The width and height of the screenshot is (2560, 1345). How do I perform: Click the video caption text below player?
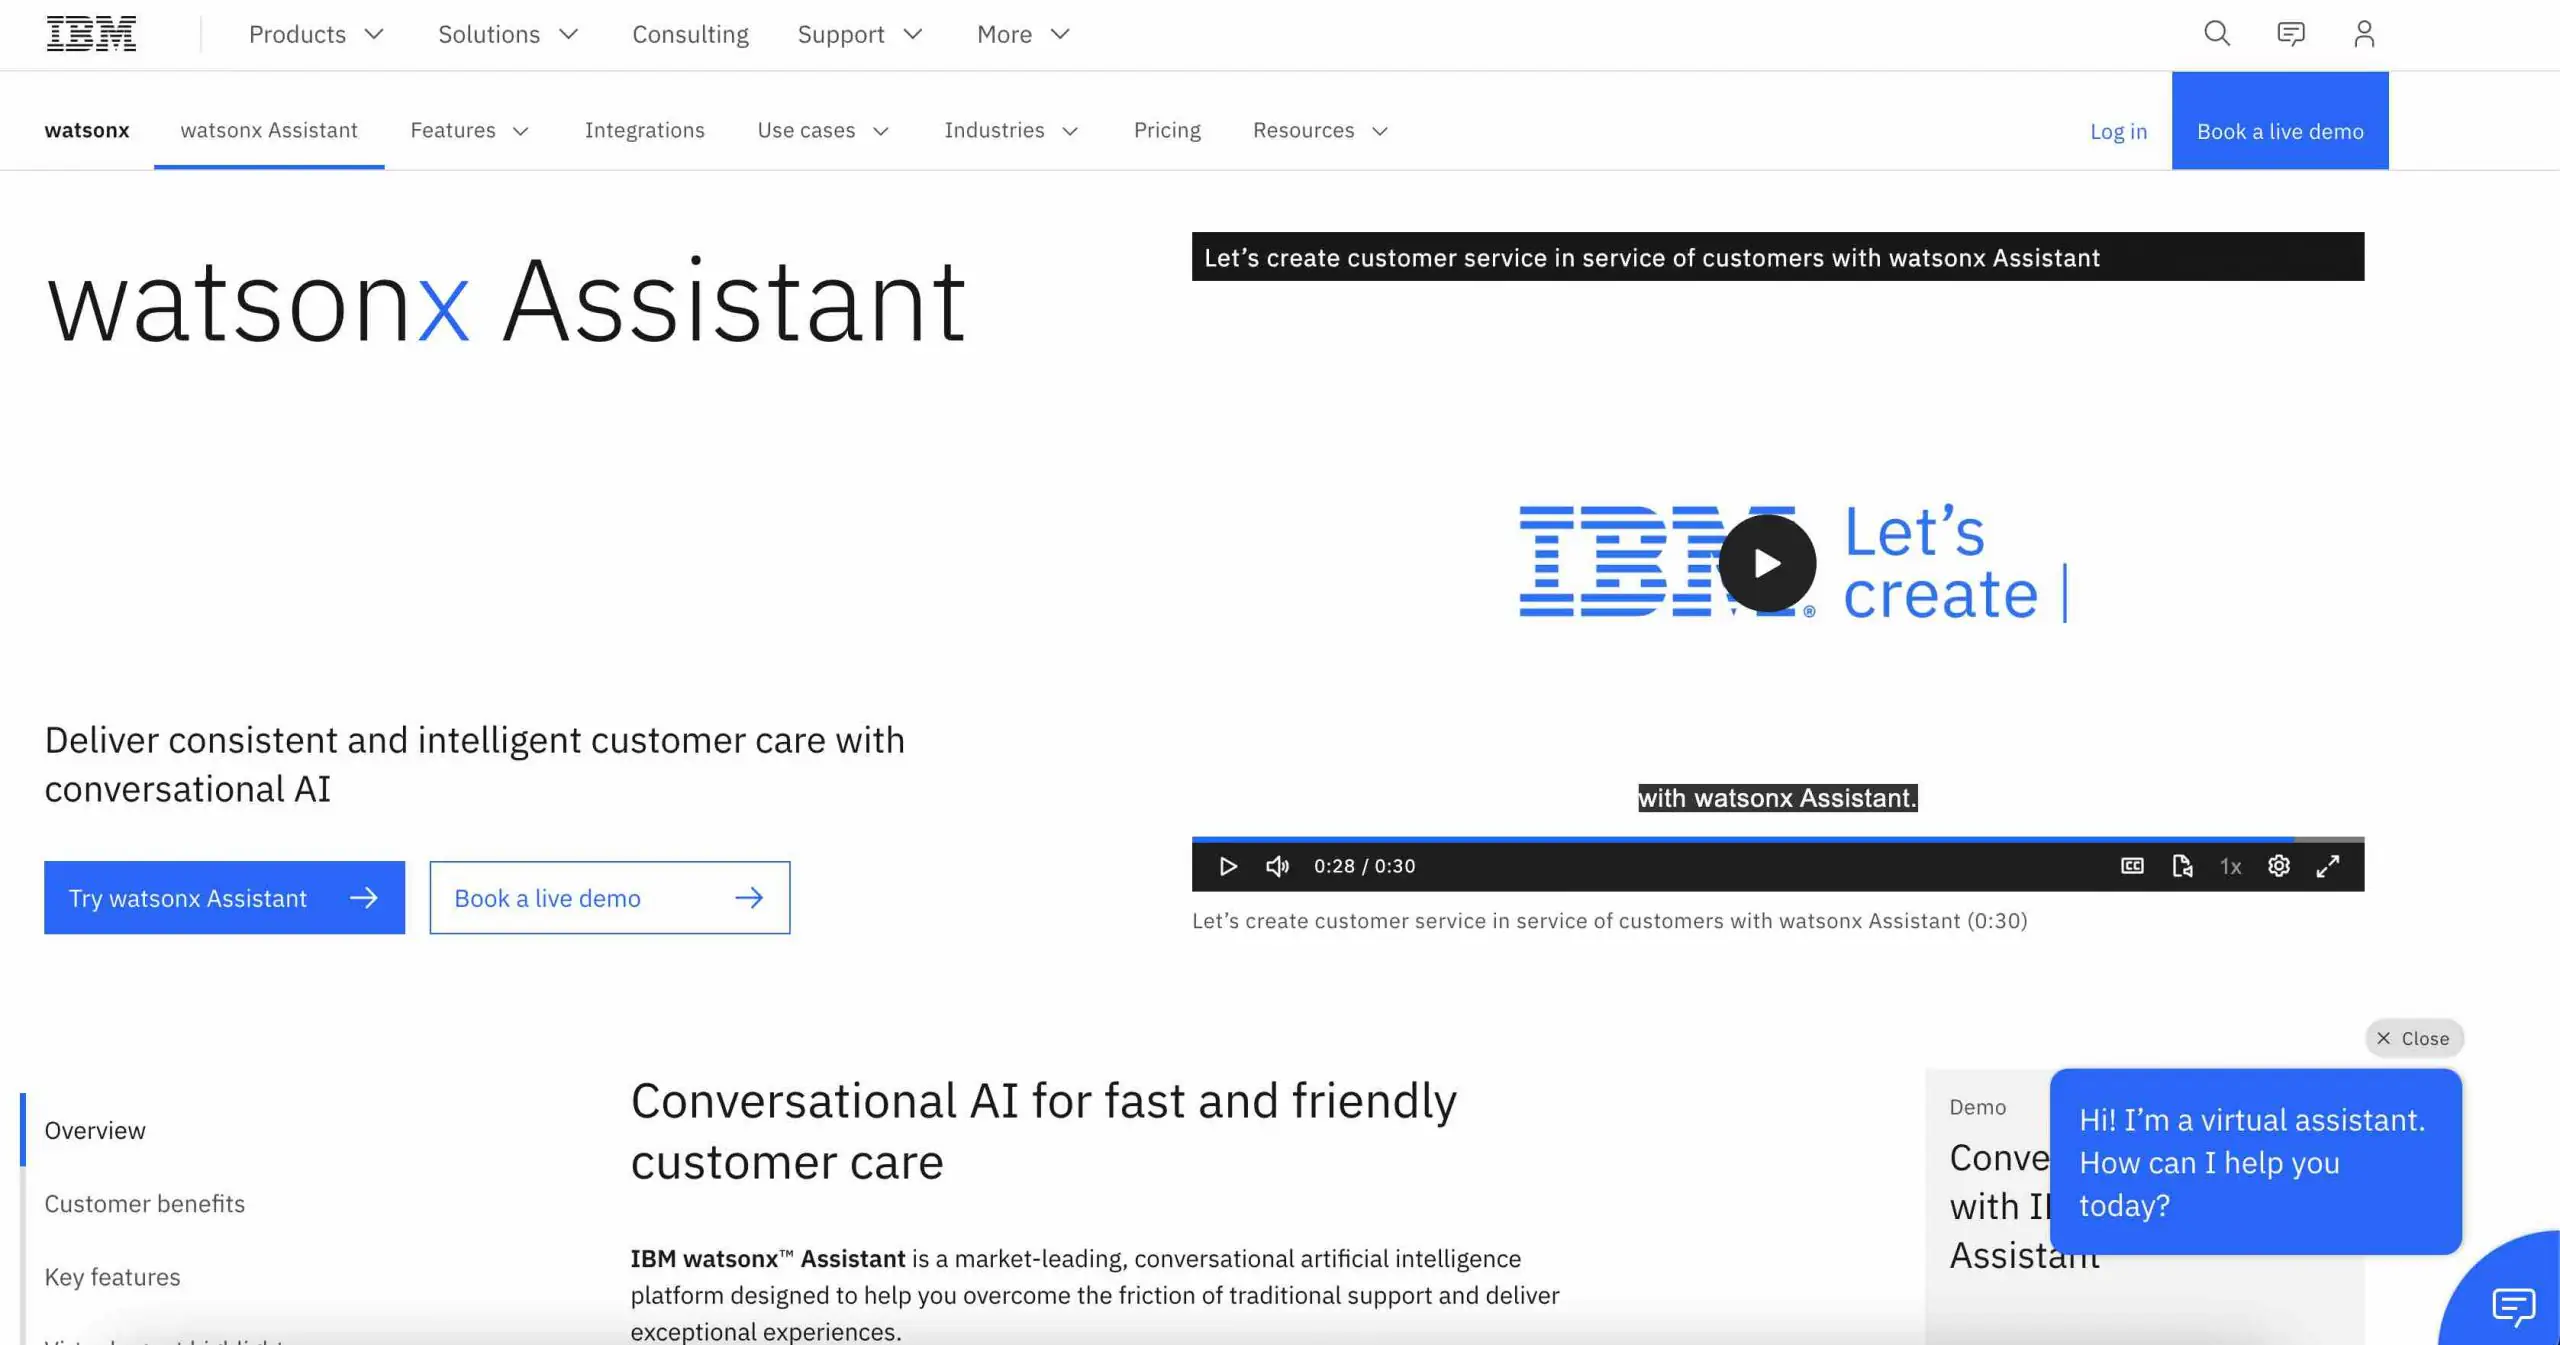pyautogui.click(x=1610, y=921)
